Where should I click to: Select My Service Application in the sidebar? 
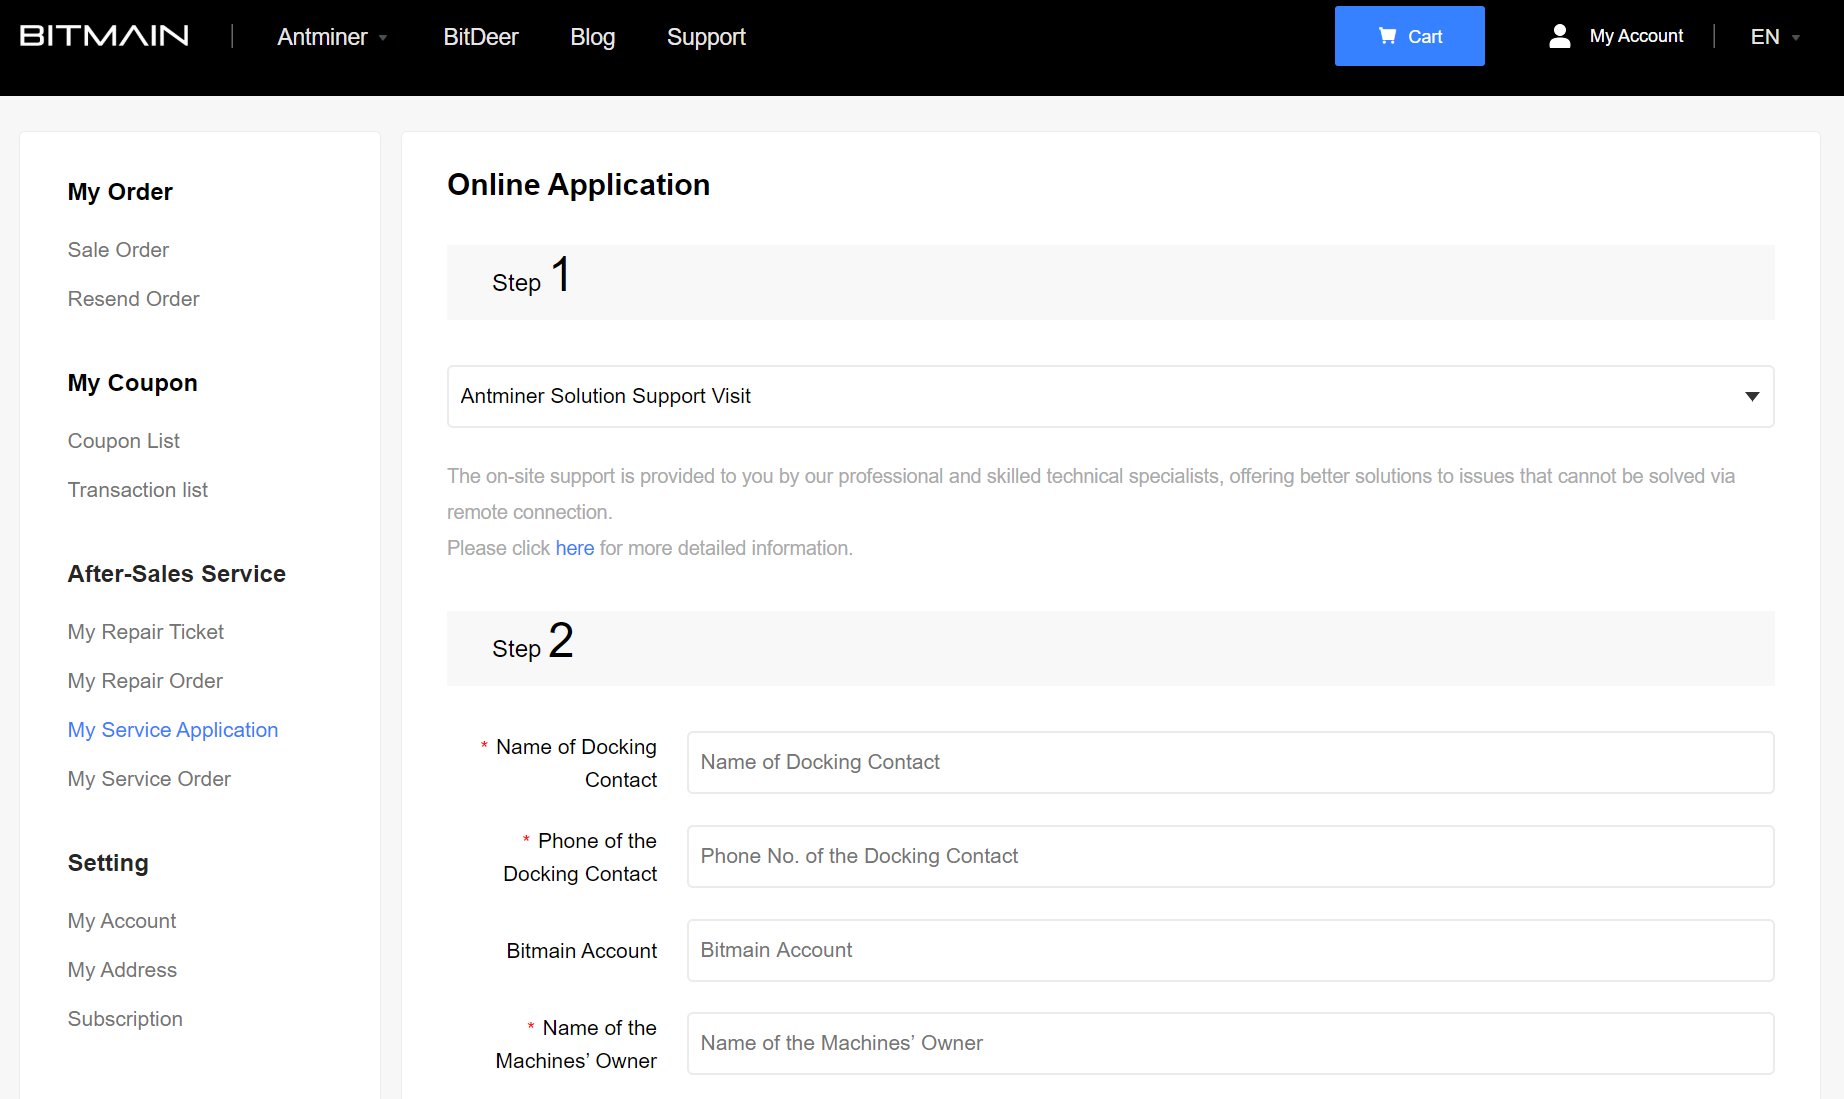click(x=172, y=729)
